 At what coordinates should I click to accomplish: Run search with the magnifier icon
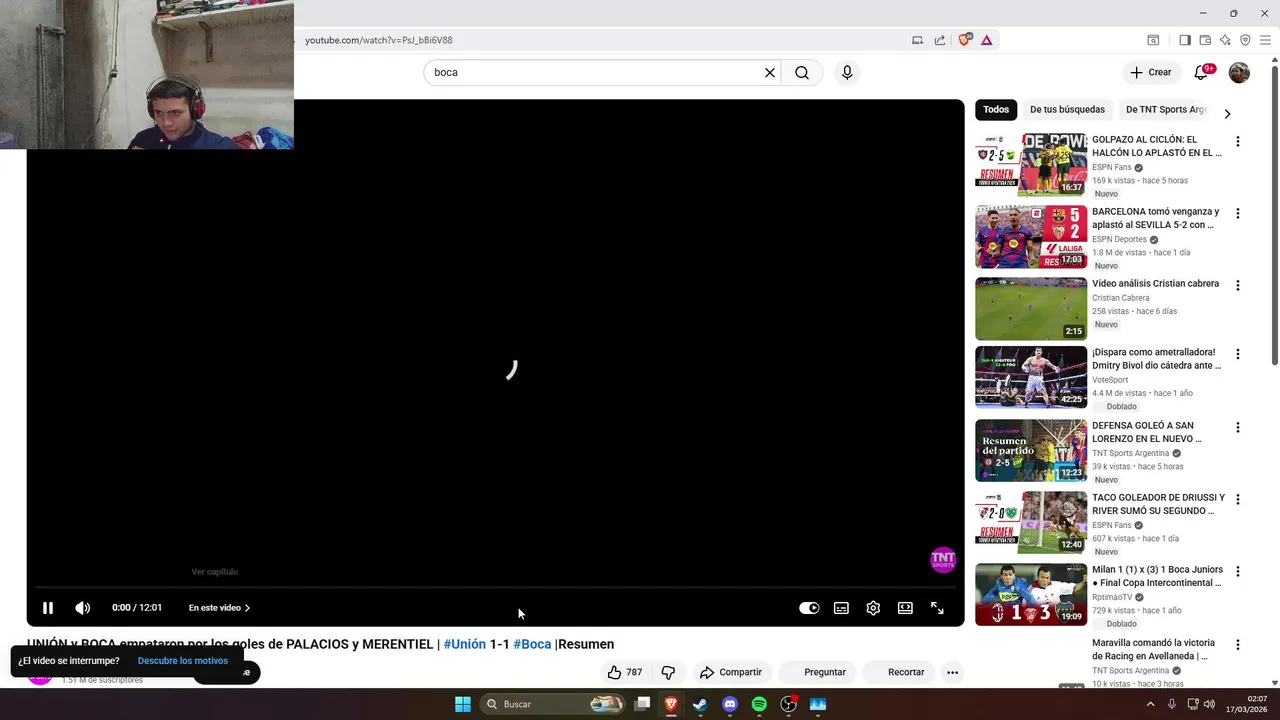(x=802, y=72)
